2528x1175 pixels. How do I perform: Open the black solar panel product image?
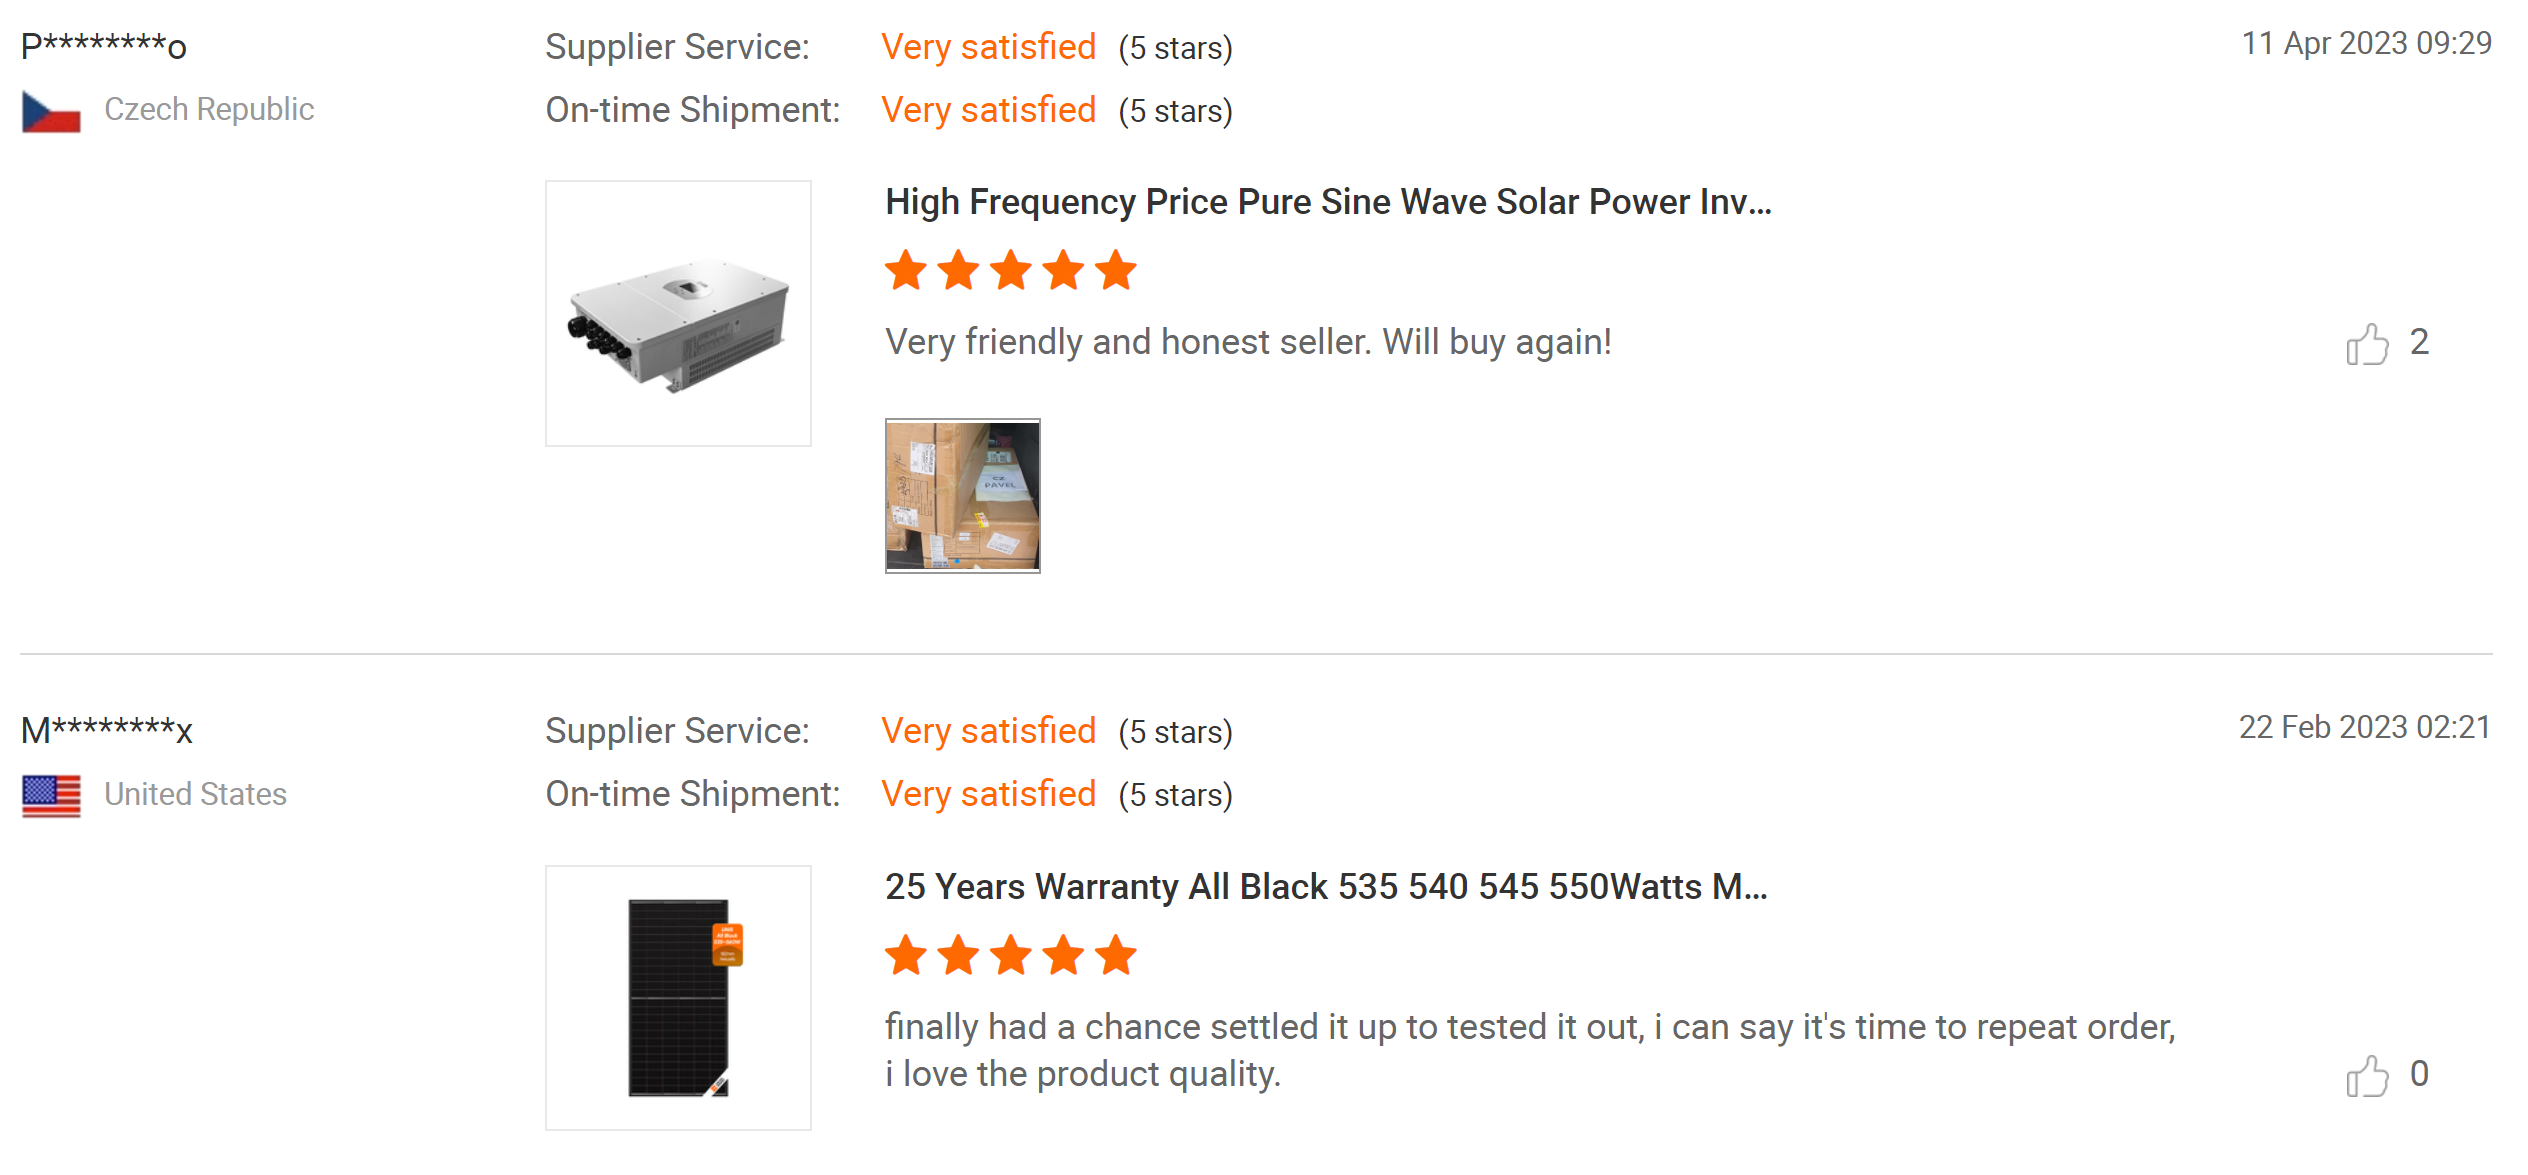678,997
